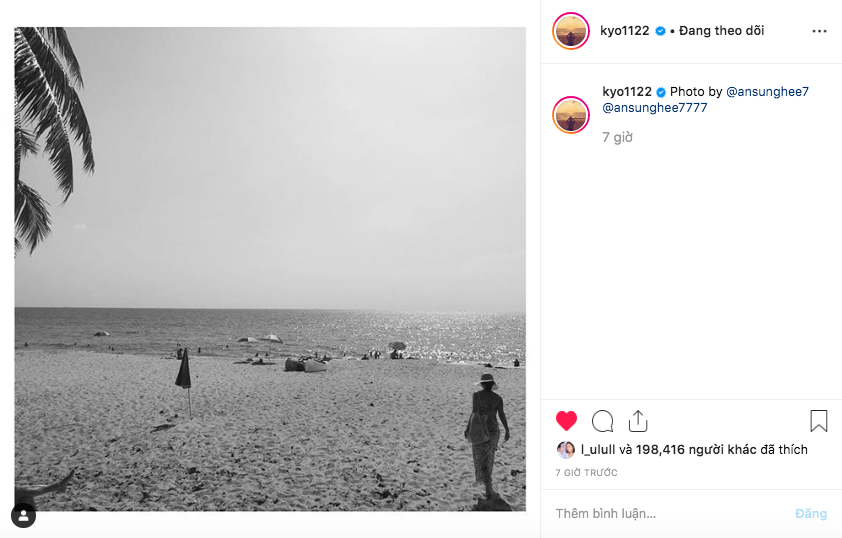Click verified badge next to header username
The height and width of the screenshot is (538, 842).
pyautogui.click(x=661, y=31)
